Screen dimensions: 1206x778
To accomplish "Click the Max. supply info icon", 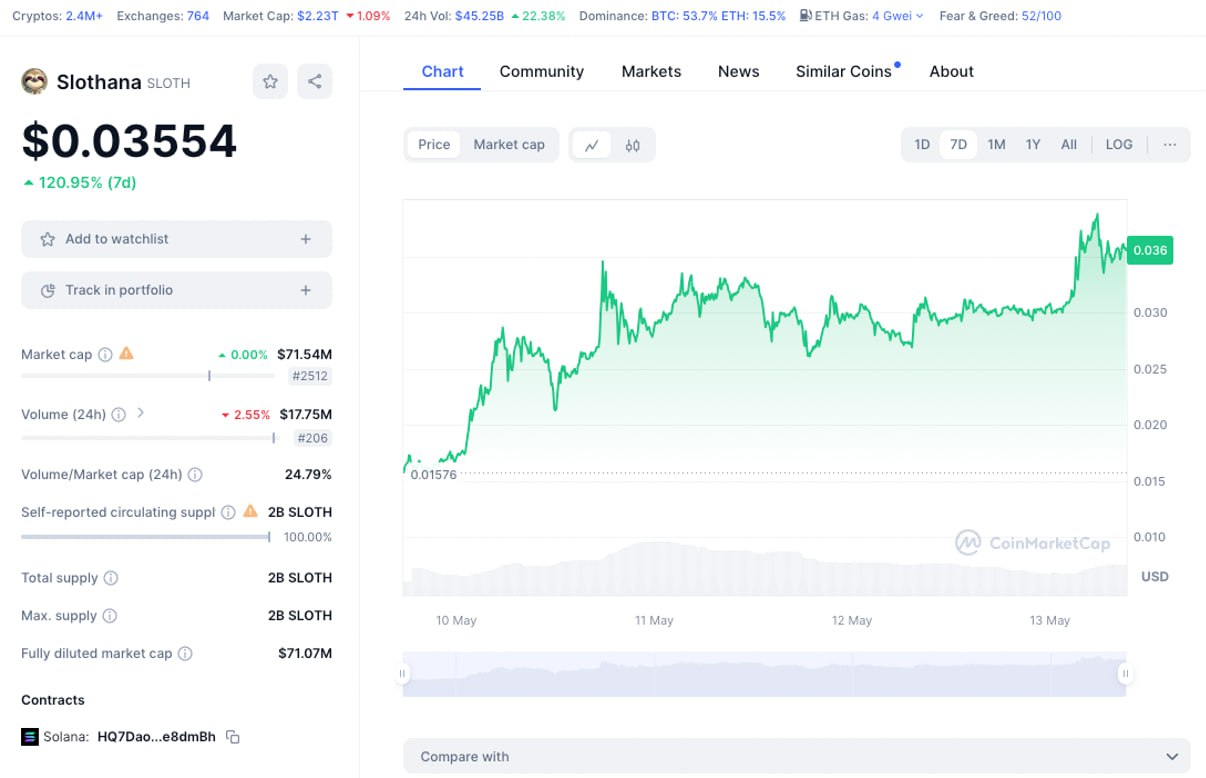I will coord(110,616).
